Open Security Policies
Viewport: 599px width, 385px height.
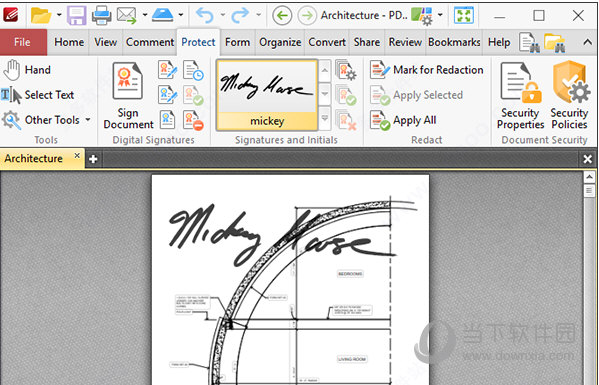(569, 95)
